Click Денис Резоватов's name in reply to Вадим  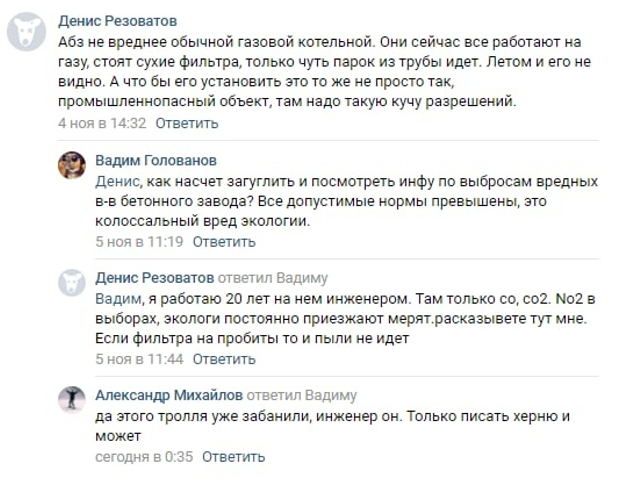(155, 278)
